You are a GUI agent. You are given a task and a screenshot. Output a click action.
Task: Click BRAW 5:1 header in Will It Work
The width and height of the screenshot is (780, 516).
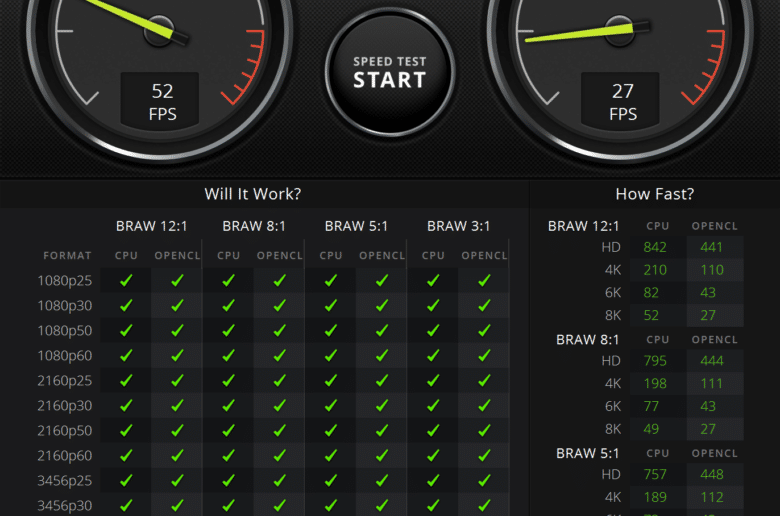coord(356,226)
